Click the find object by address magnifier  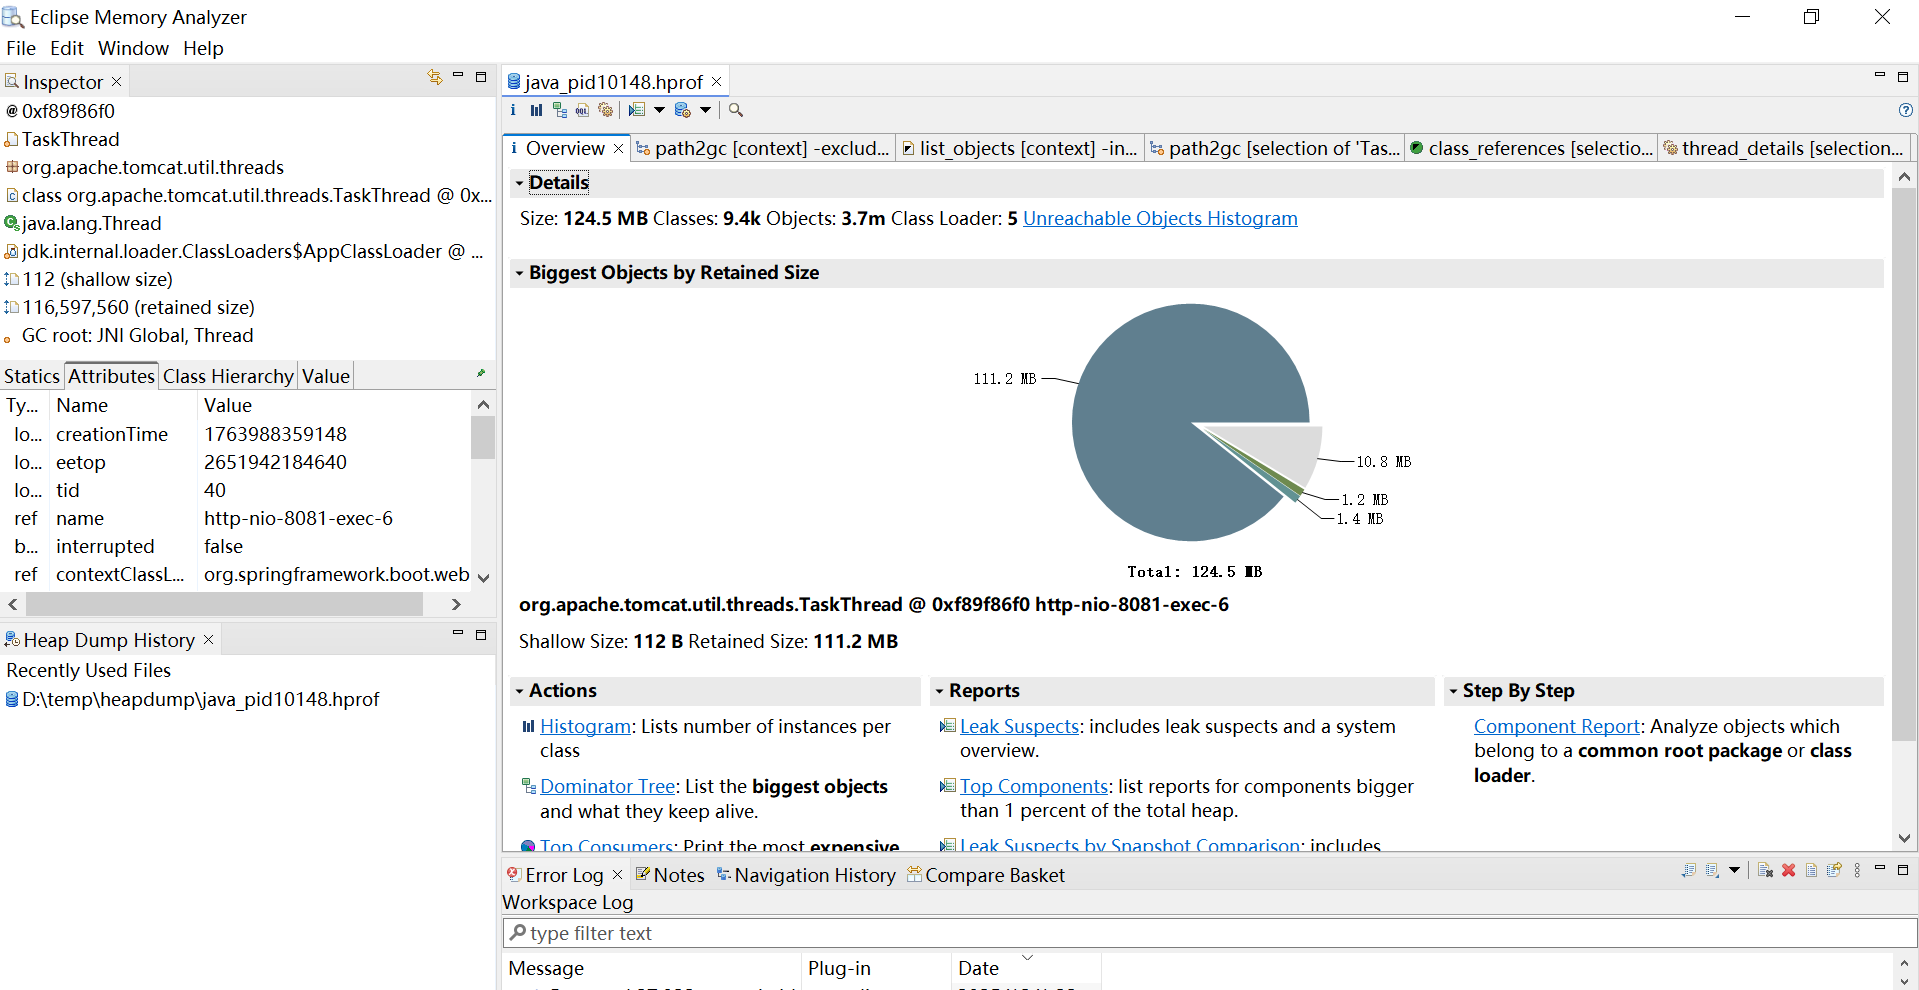click(736, 110)
